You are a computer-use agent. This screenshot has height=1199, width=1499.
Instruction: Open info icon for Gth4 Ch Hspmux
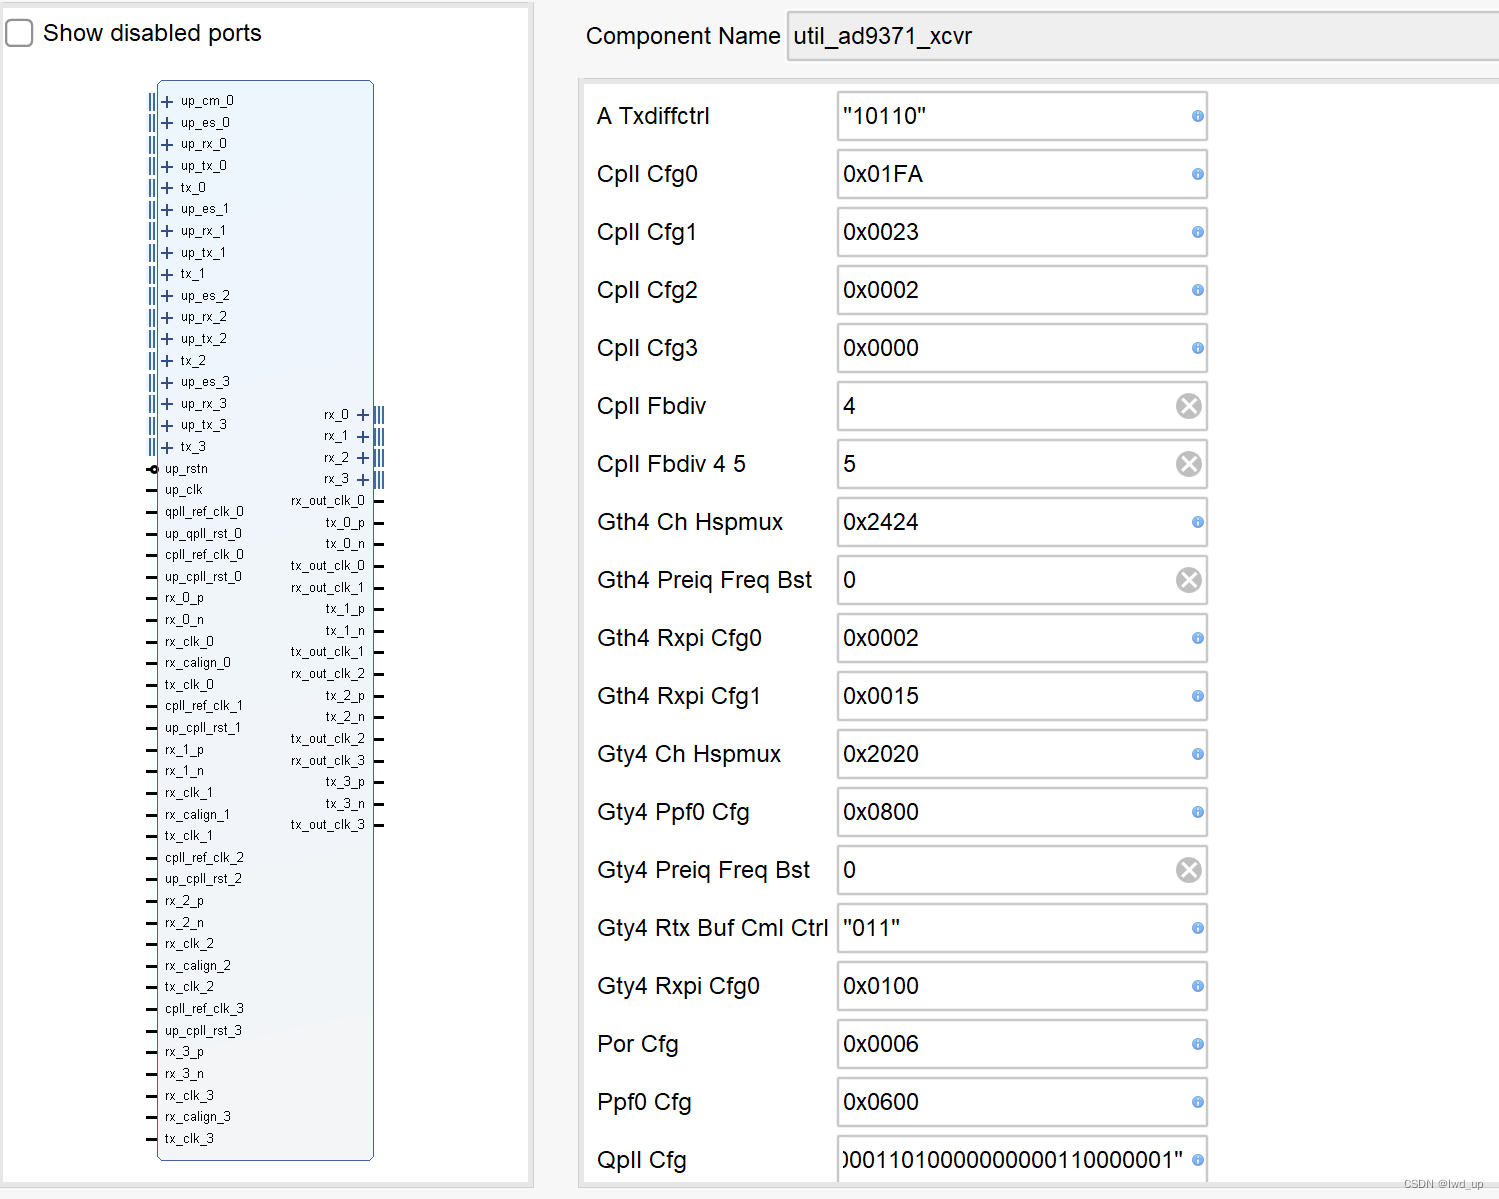pyautogui.click(x=1197, y=522)
